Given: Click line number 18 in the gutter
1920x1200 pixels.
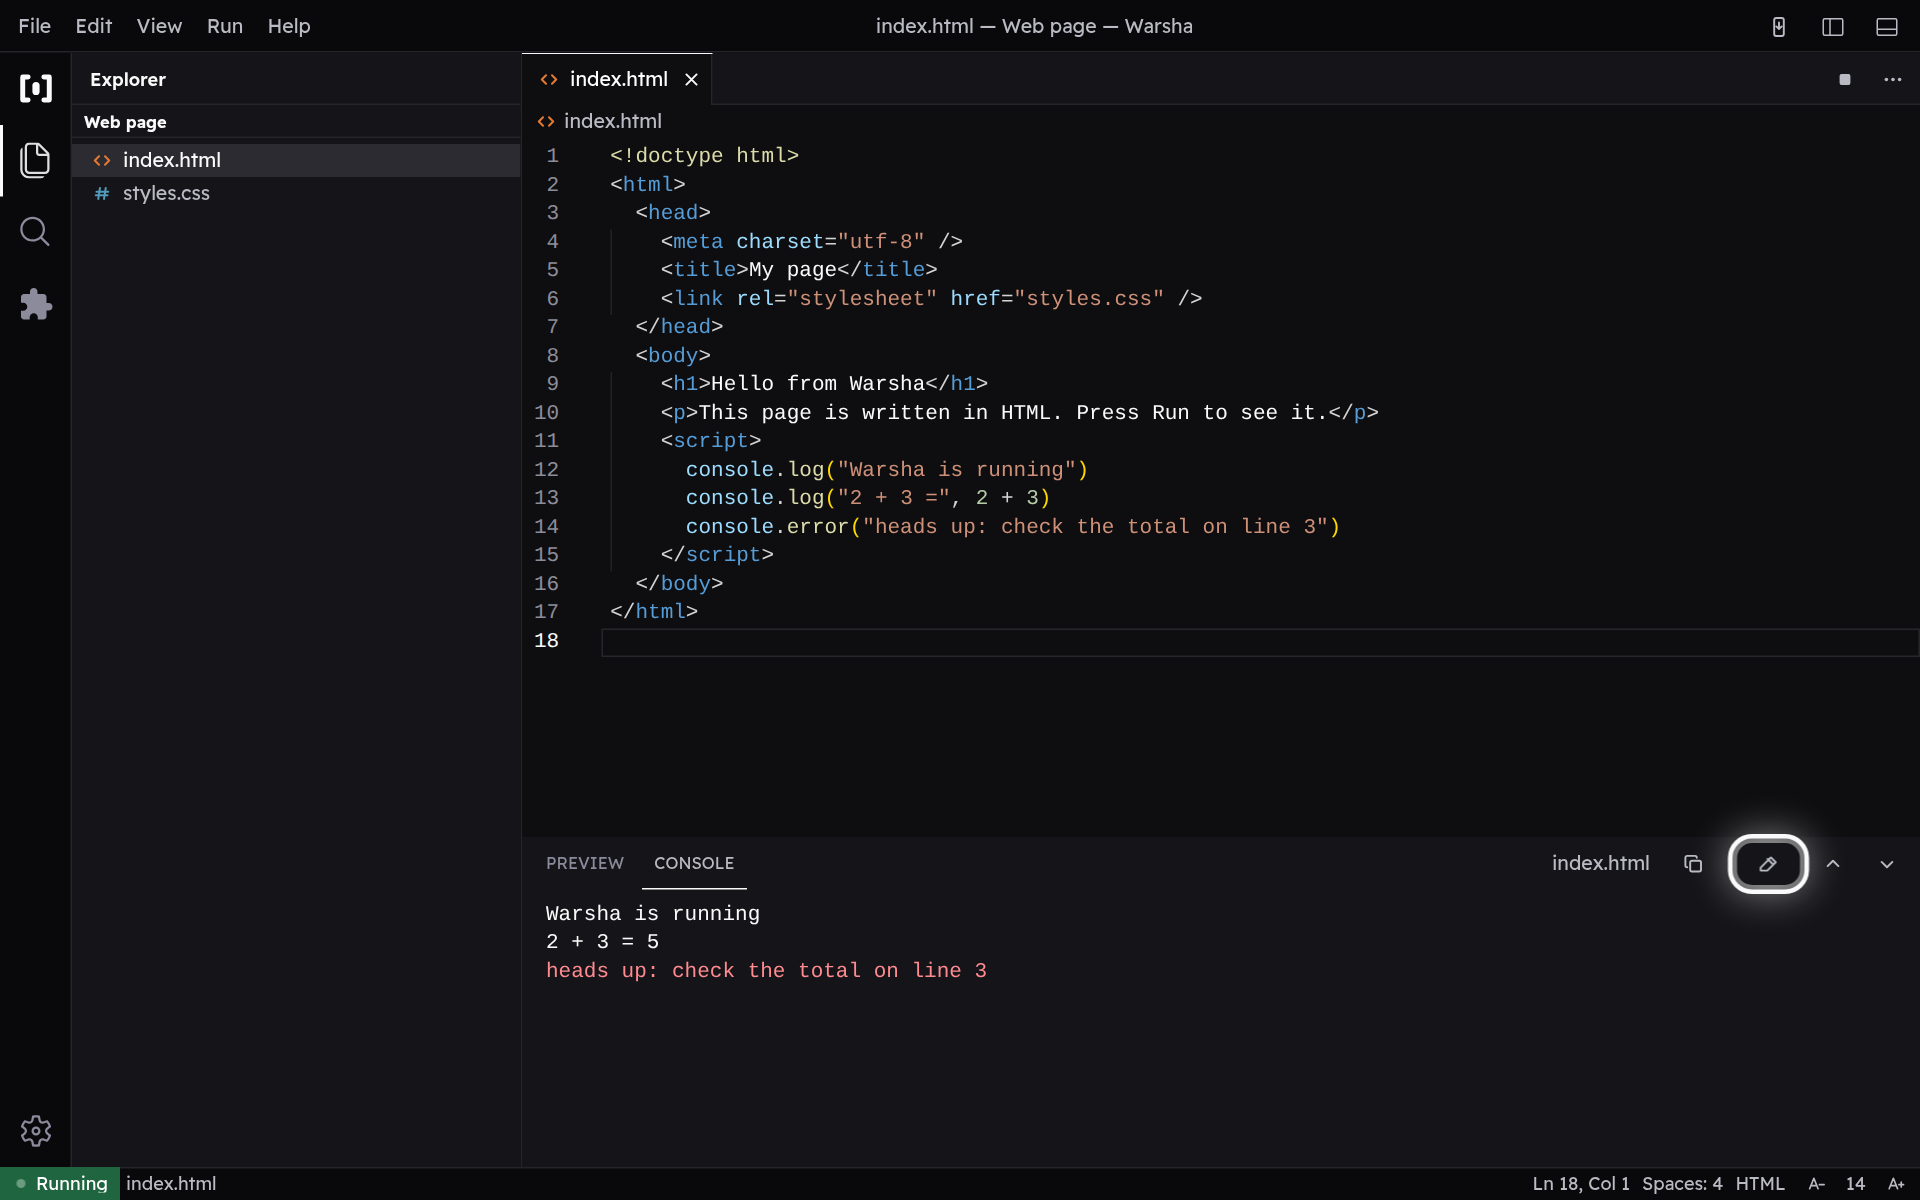Looking at the screenshot, I should (546, 641).
